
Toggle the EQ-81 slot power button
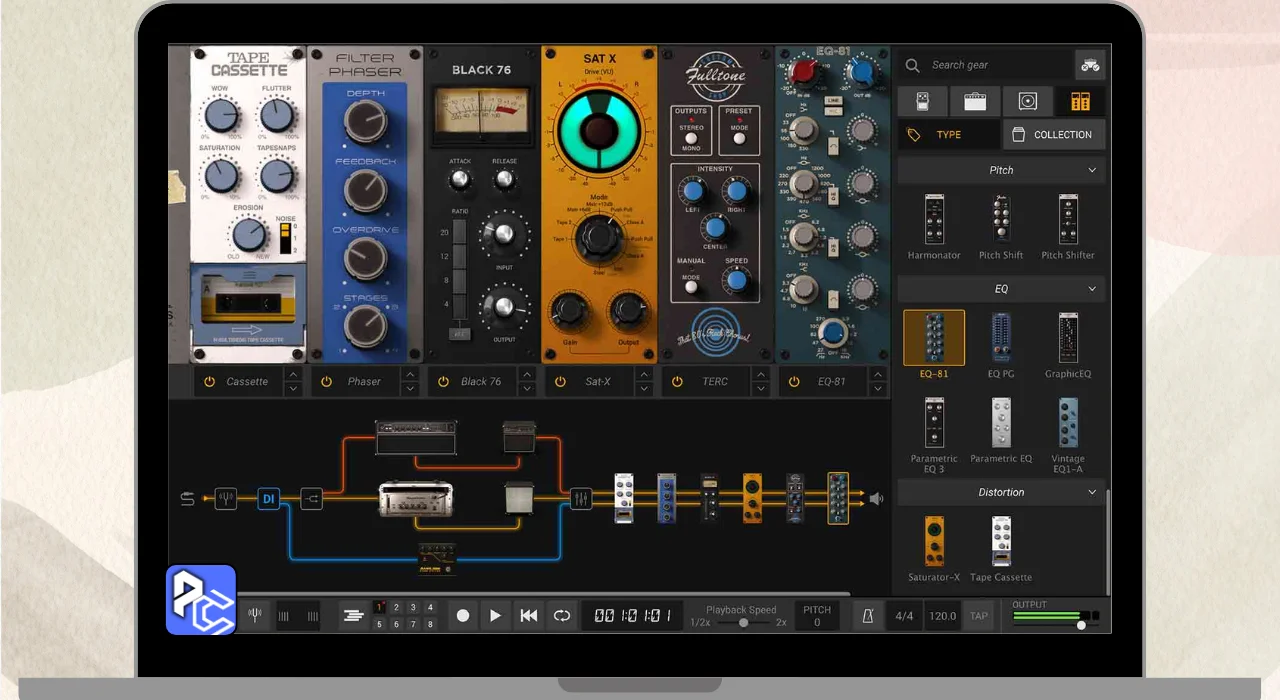tap(795, 381)
